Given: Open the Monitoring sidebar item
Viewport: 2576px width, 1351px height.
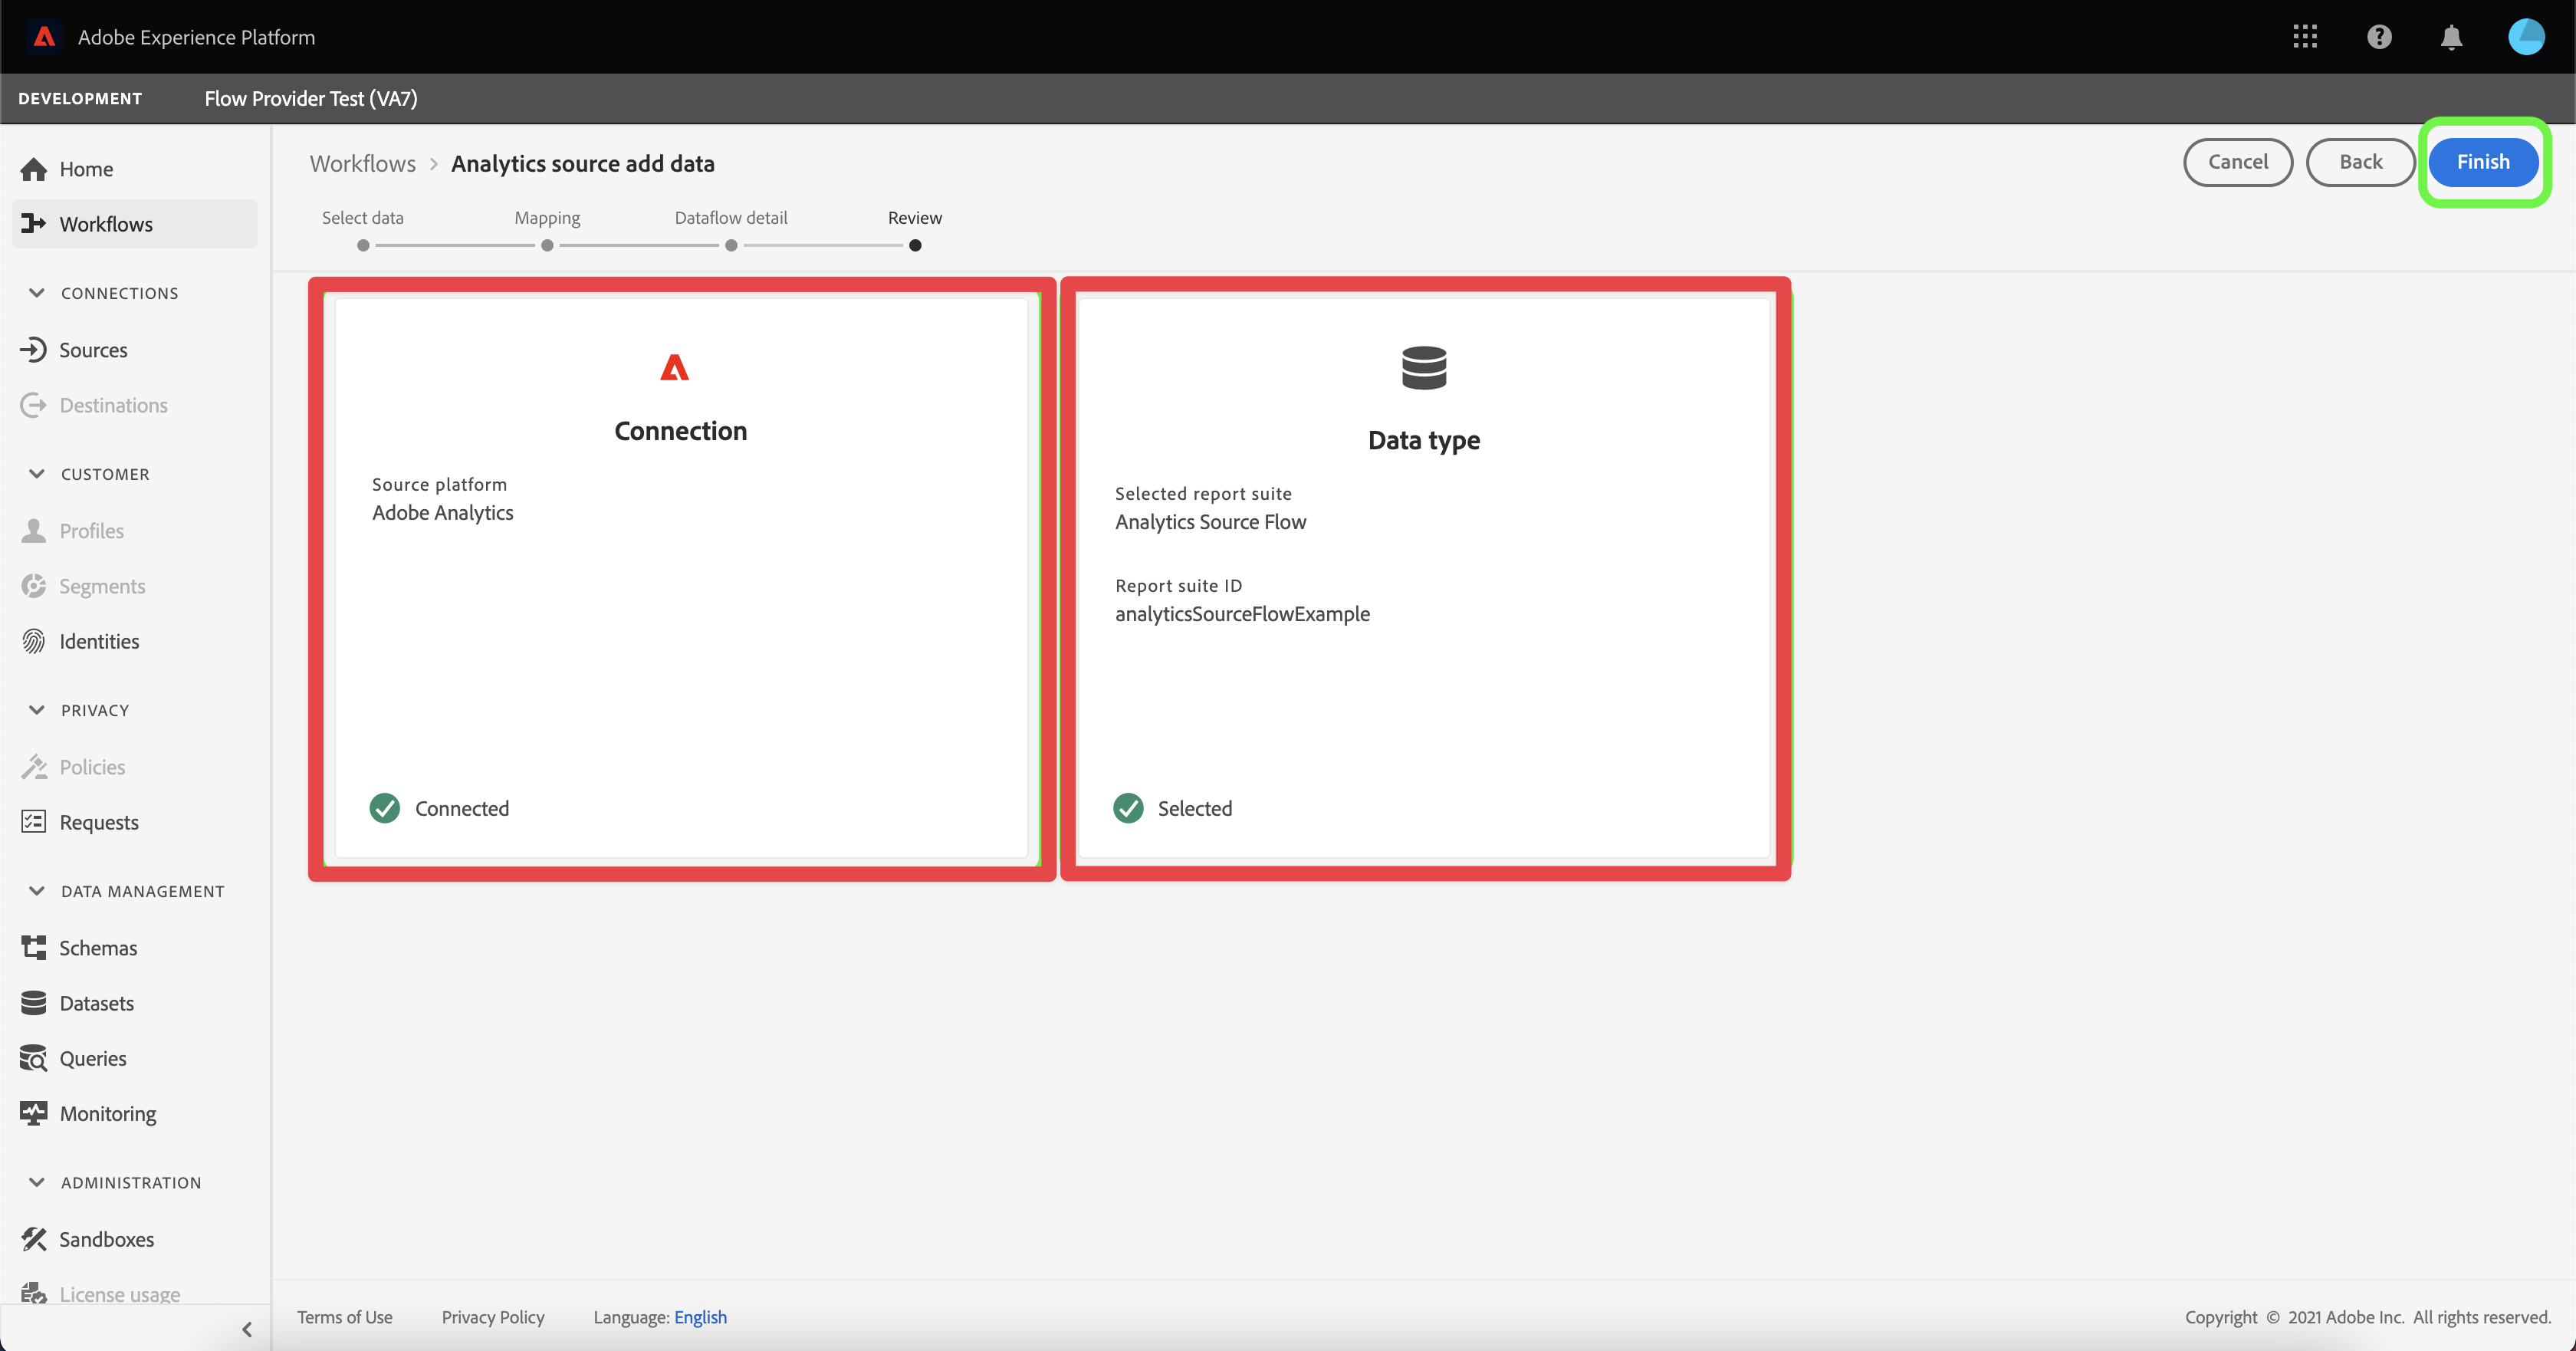Looking at the screenshot, I should point(107,1113).
